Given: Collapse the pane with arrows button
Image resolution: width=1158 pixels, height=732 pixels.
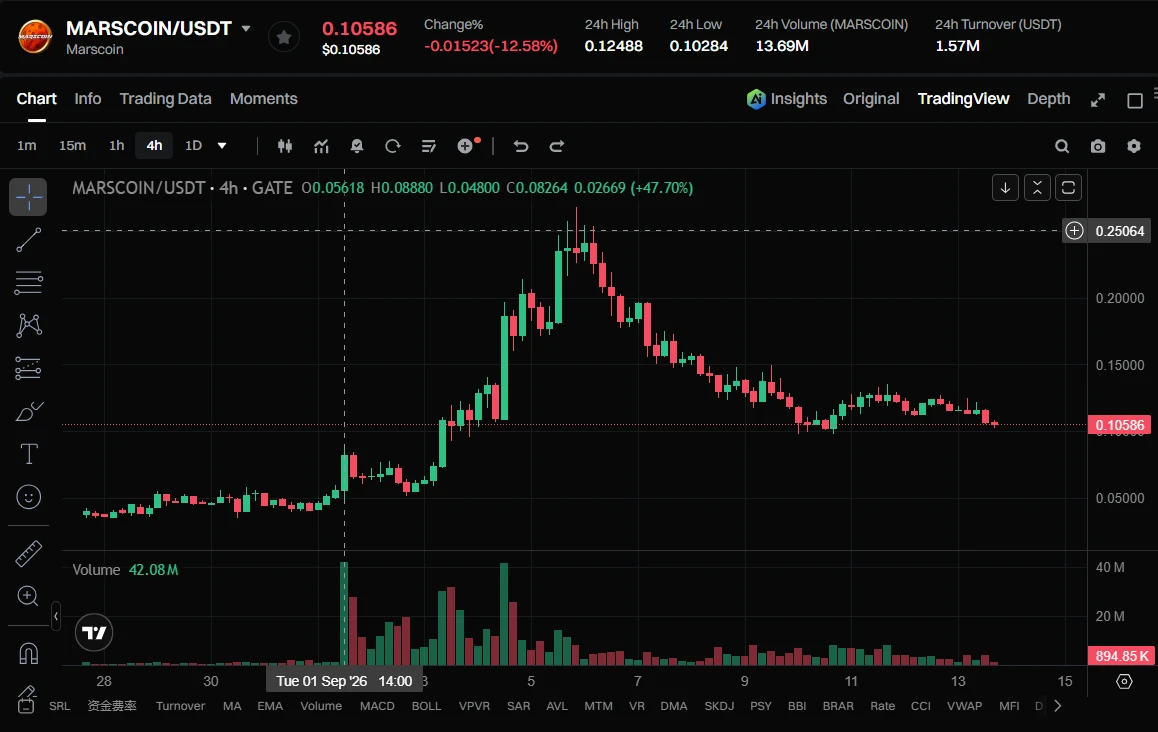Looking at the screenshot, I should pos(1037,188).
